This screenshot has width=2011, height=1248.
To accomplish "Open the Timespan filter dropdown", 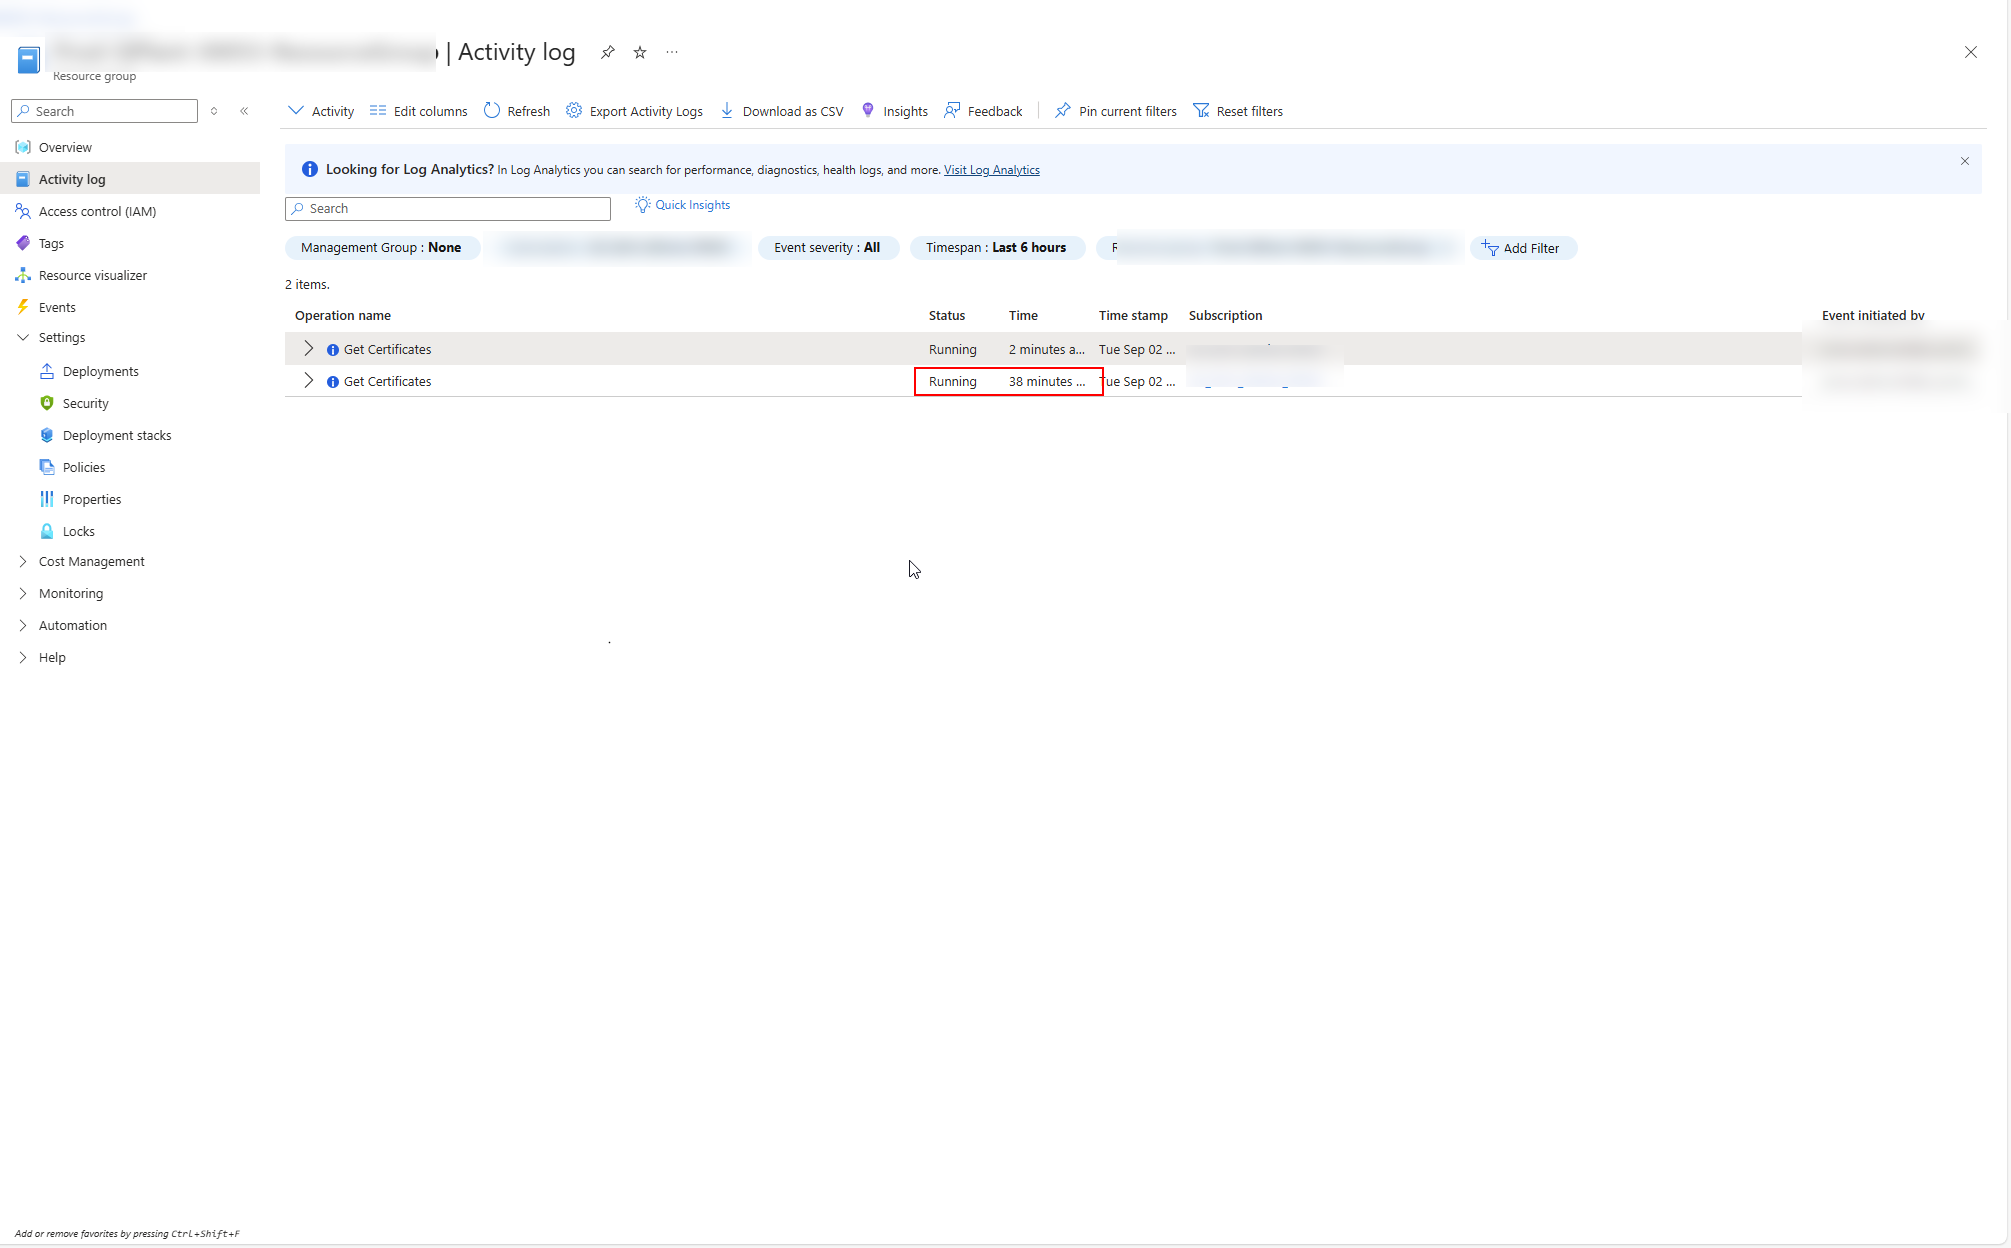I will tap(996, 247).
